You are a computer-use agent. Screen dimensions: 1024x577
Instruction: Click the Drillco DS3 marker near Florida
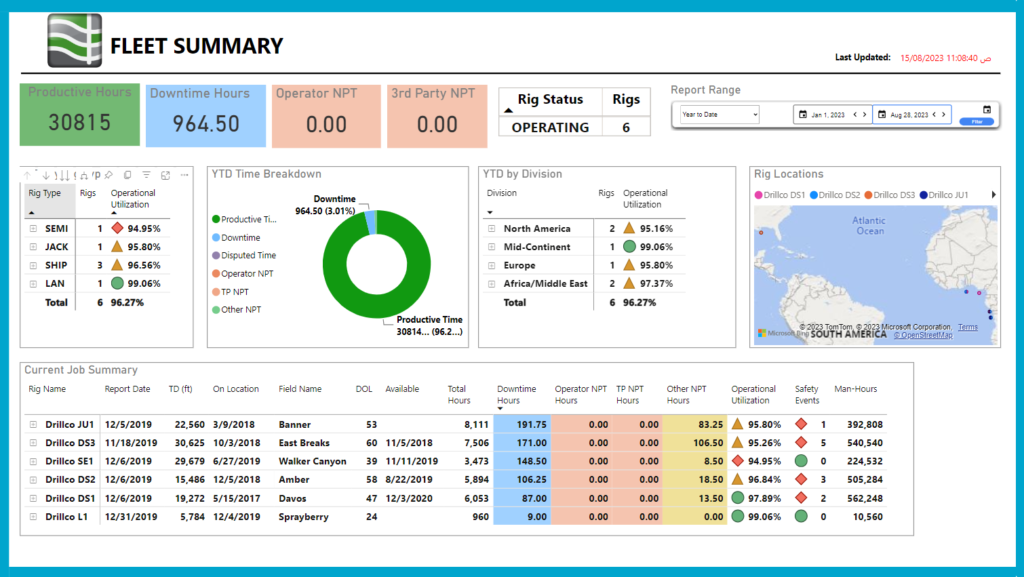point(761,232)
